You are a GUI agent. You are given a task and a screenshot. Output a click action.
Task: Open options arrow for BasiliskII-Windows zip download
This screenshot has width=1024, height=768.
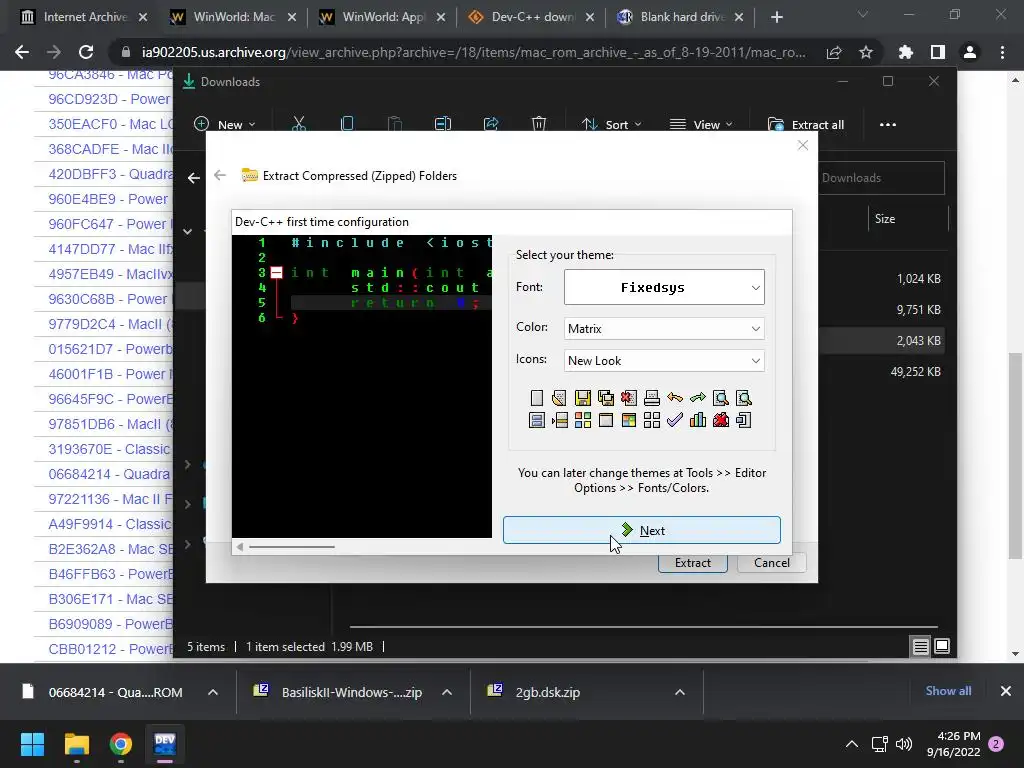[447, 692]
